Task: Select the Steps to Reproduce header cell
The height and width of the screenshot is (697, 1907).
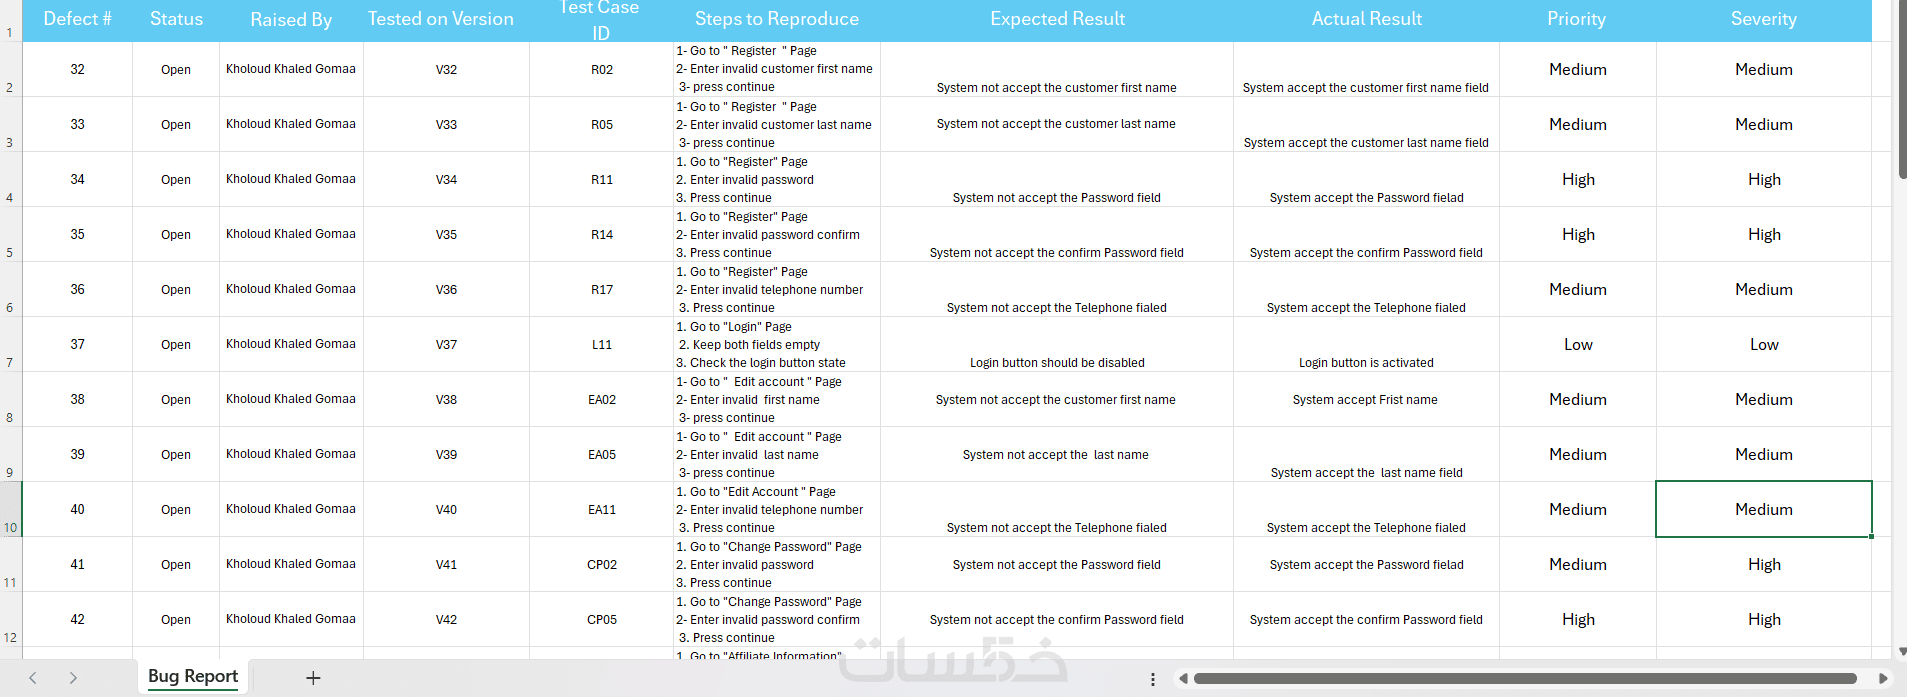Action: point(777,20)
